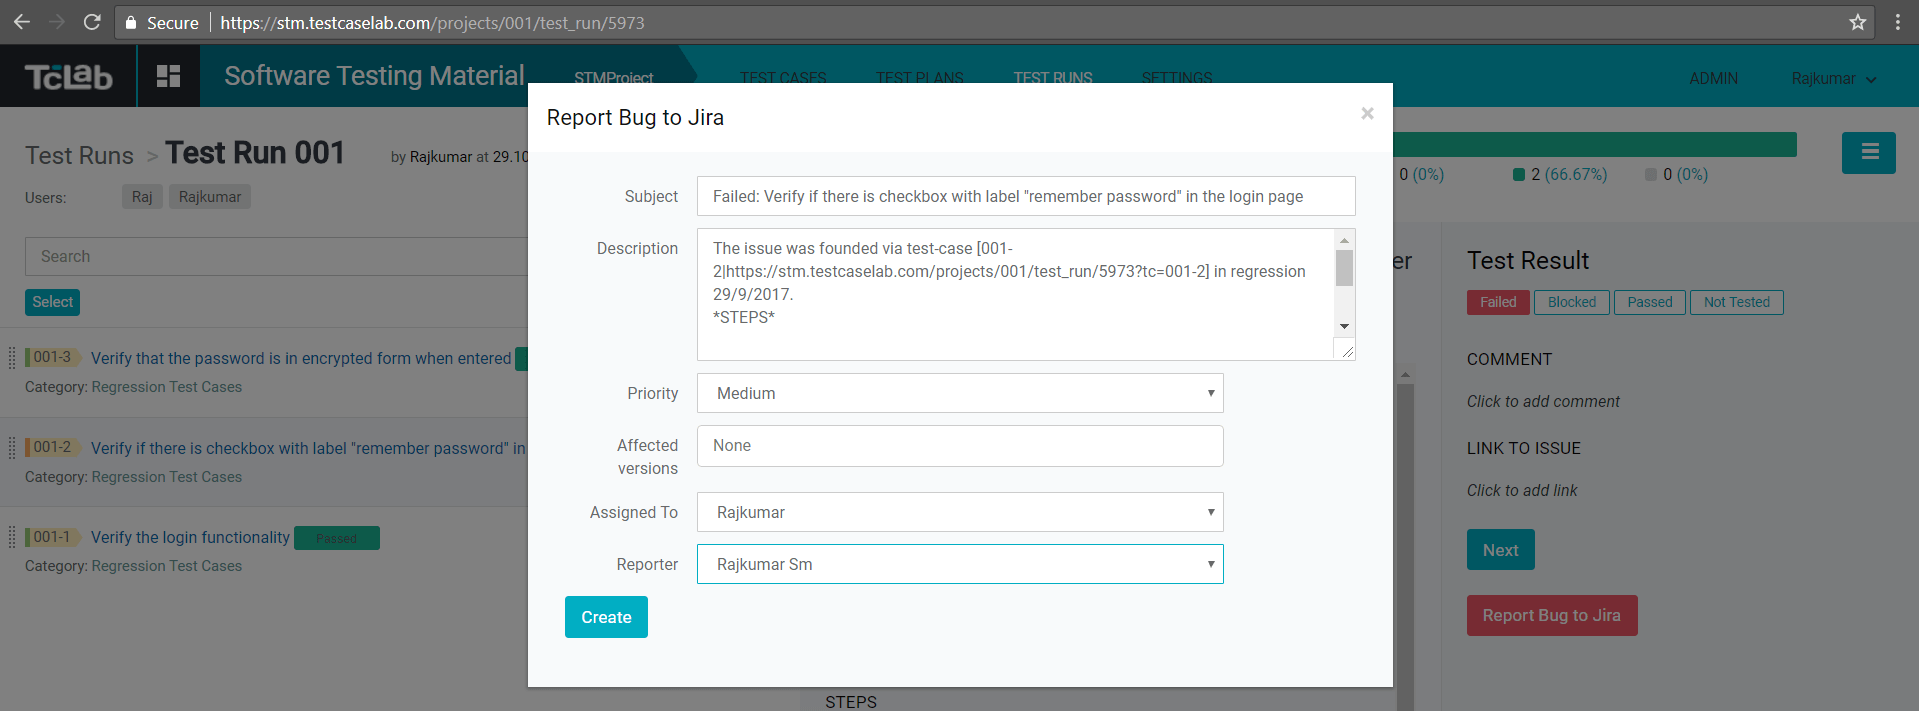Click Regression Test Cases category under 001-1
The width and height of the screenshot is (1919, 711).
click(x=166, y=566)
